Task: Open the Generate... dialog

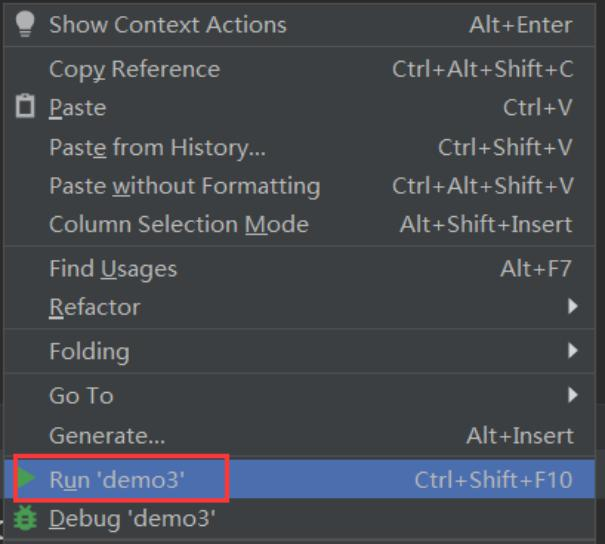Action: click(x=107, y=436)
